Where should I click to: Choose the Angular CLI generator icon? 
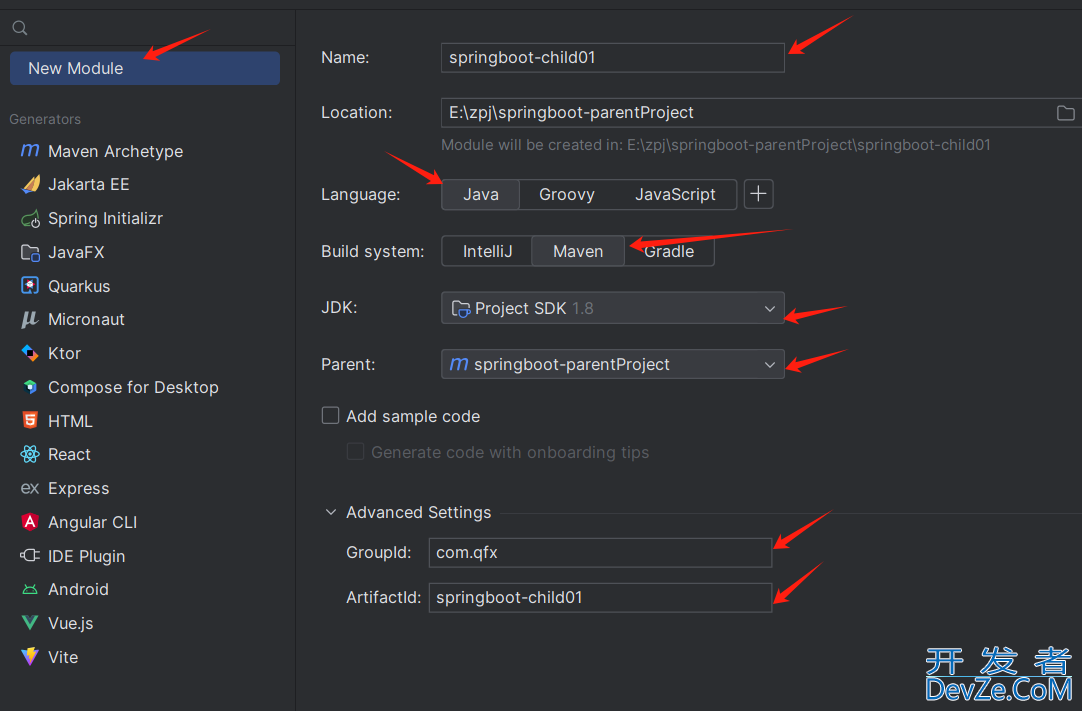pos(30,522)
